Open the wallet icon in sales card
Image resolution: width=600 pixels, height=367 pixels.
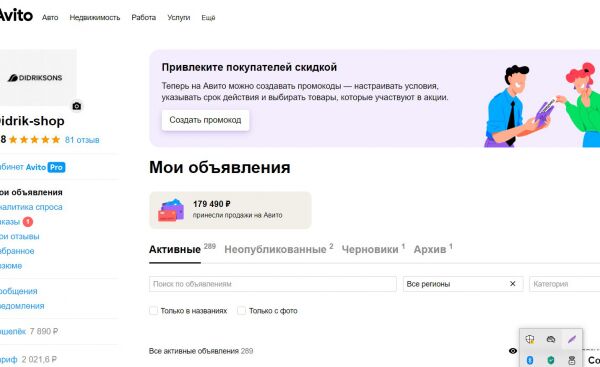(171, 210)
